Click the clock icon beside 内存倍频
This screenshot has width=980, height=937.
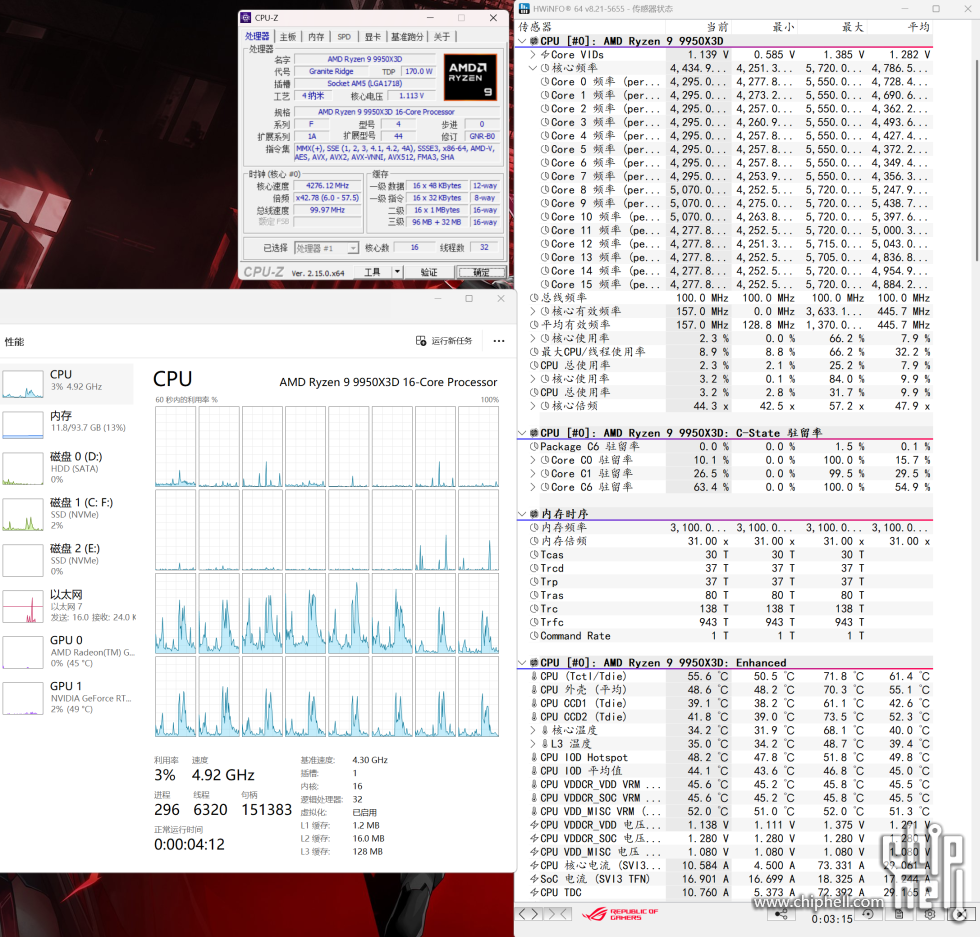click(534, 541)
